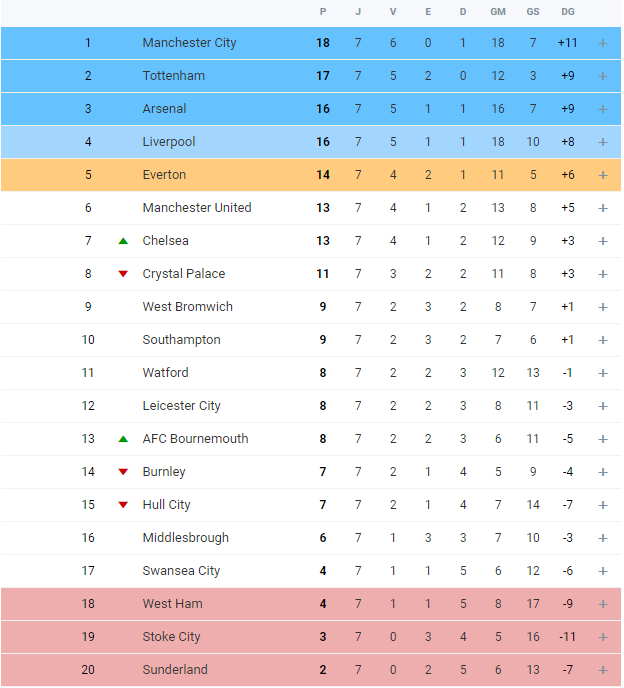Click AFC Bournemouth green up arrow
The height and width of the screenshot is (688, 624).
pos(123,439)
